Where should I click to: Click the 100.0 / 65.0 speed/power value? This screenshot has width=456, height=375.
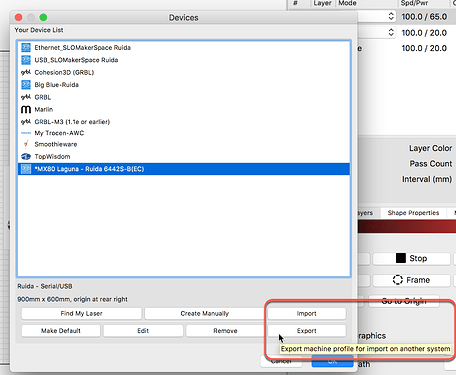point(424,17)
